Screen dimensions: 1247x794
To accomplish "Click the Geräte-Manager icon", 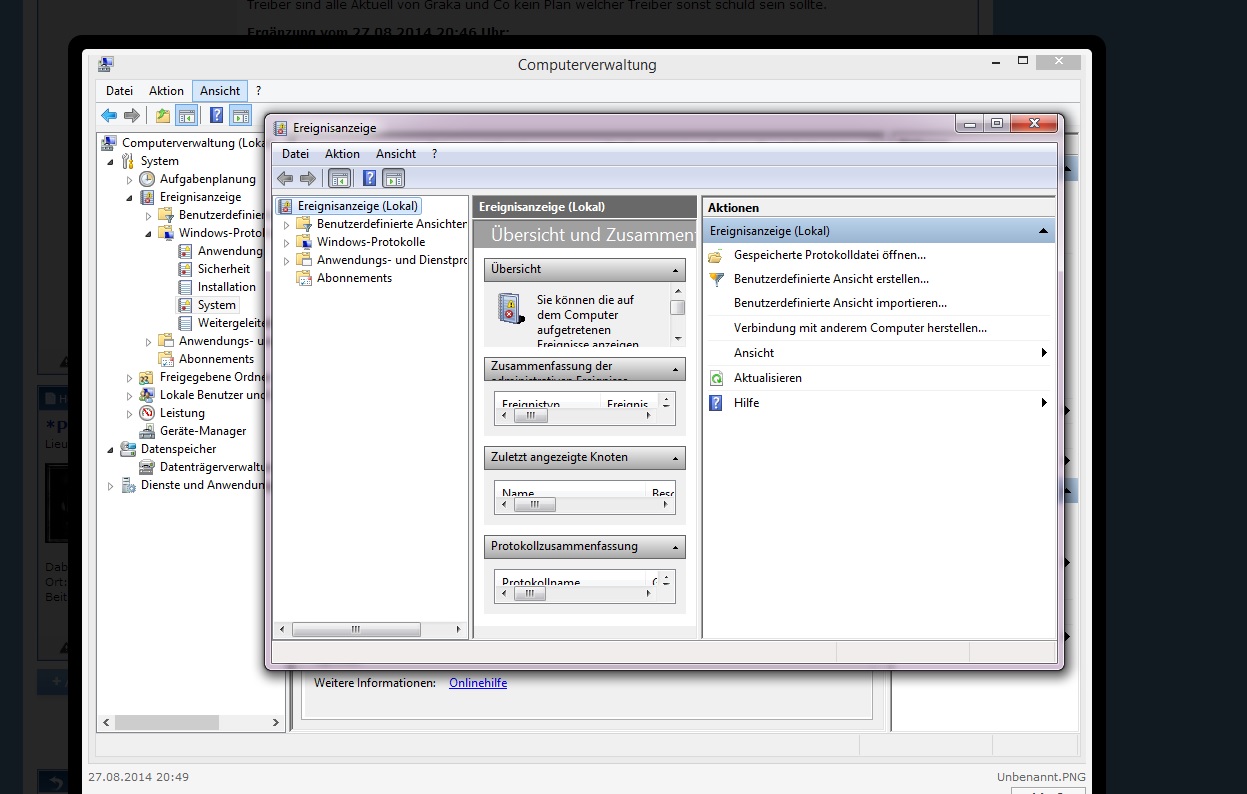I will coord(147,431).
